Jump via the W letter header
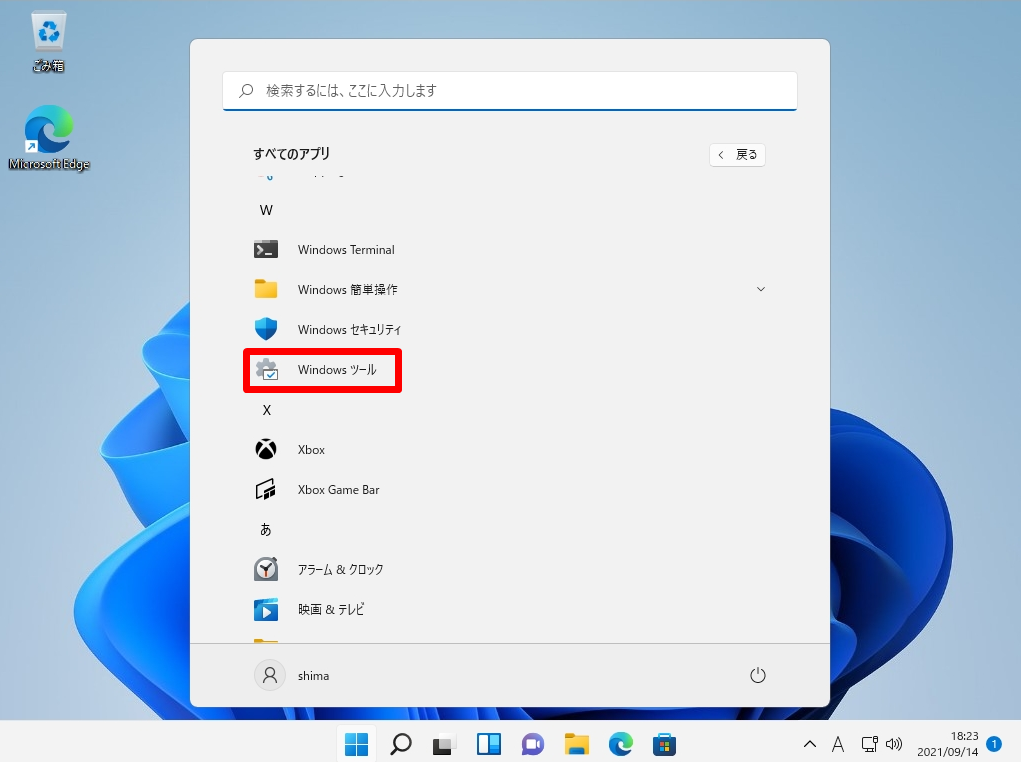Image resolution: width=1021 pixels, height=762 pixels. pos(266,210)
